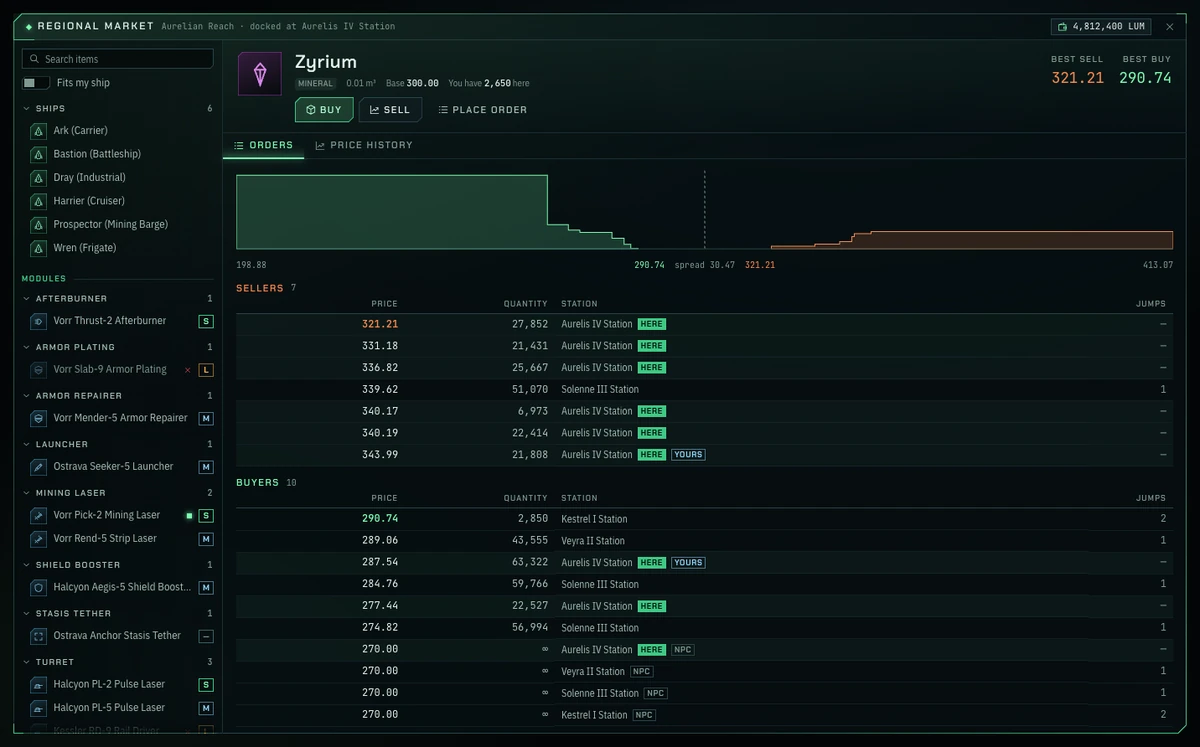Select the 277.44 Aurelis IV Station buy order
The image size is (1200, 747).
coord(704,606)
